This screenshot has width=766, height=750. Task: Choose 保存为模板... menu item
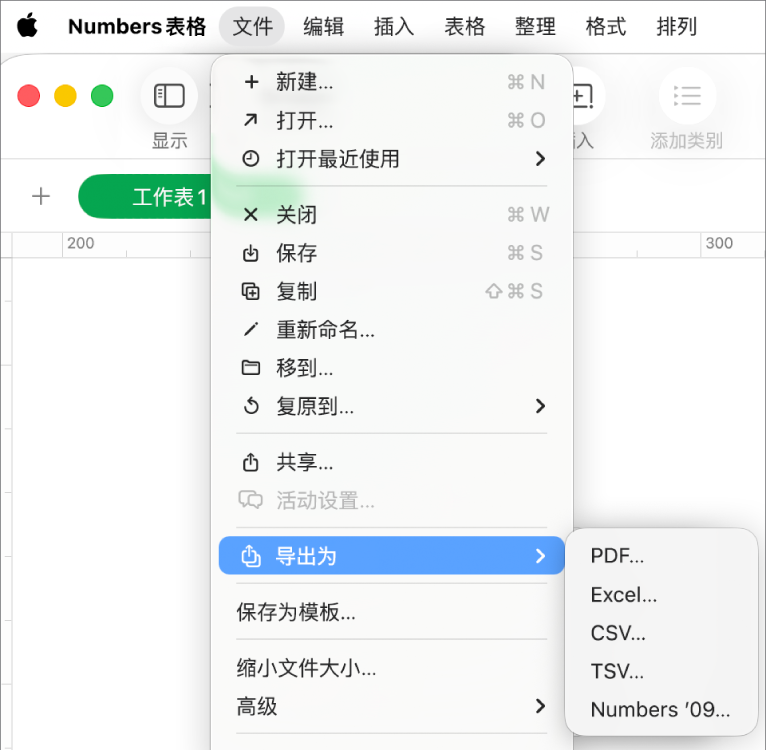[x=392, y=612]
